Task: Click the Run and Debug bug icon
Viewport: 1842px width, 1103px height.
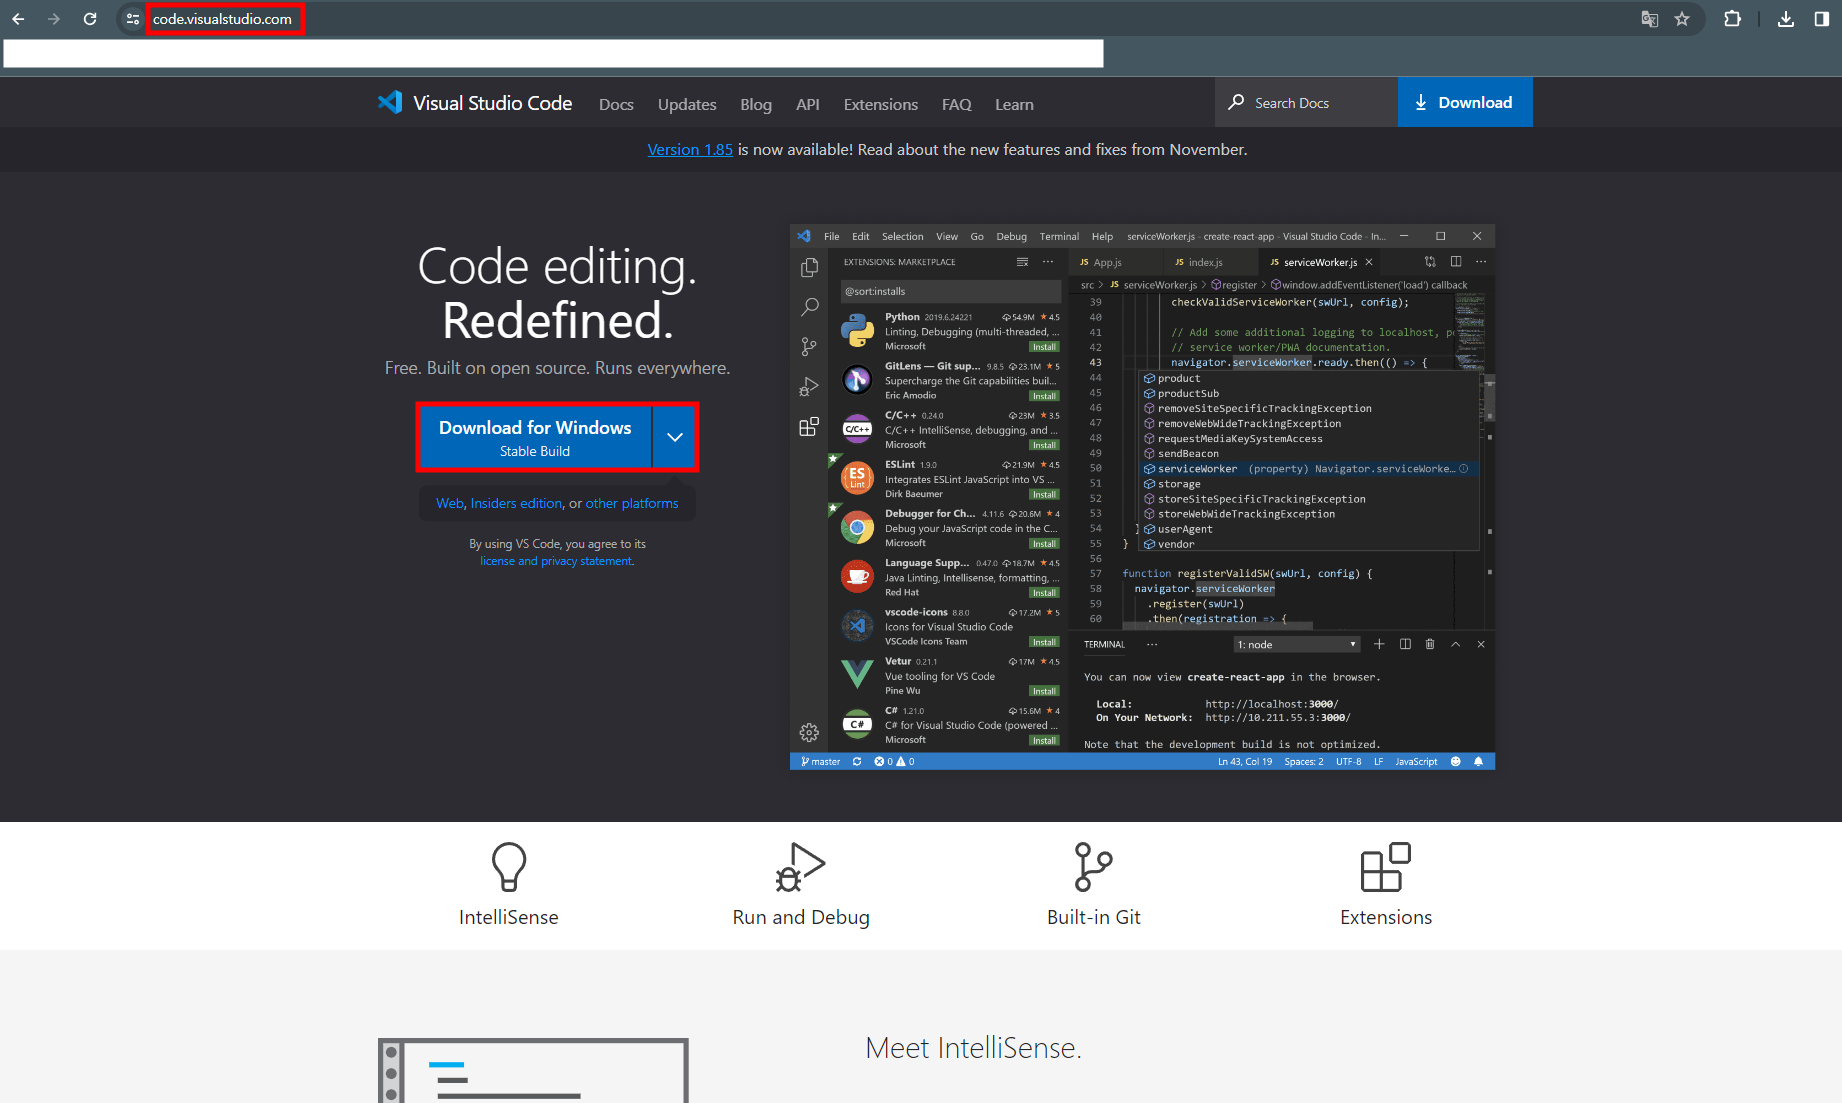Action: click(801, 866)
